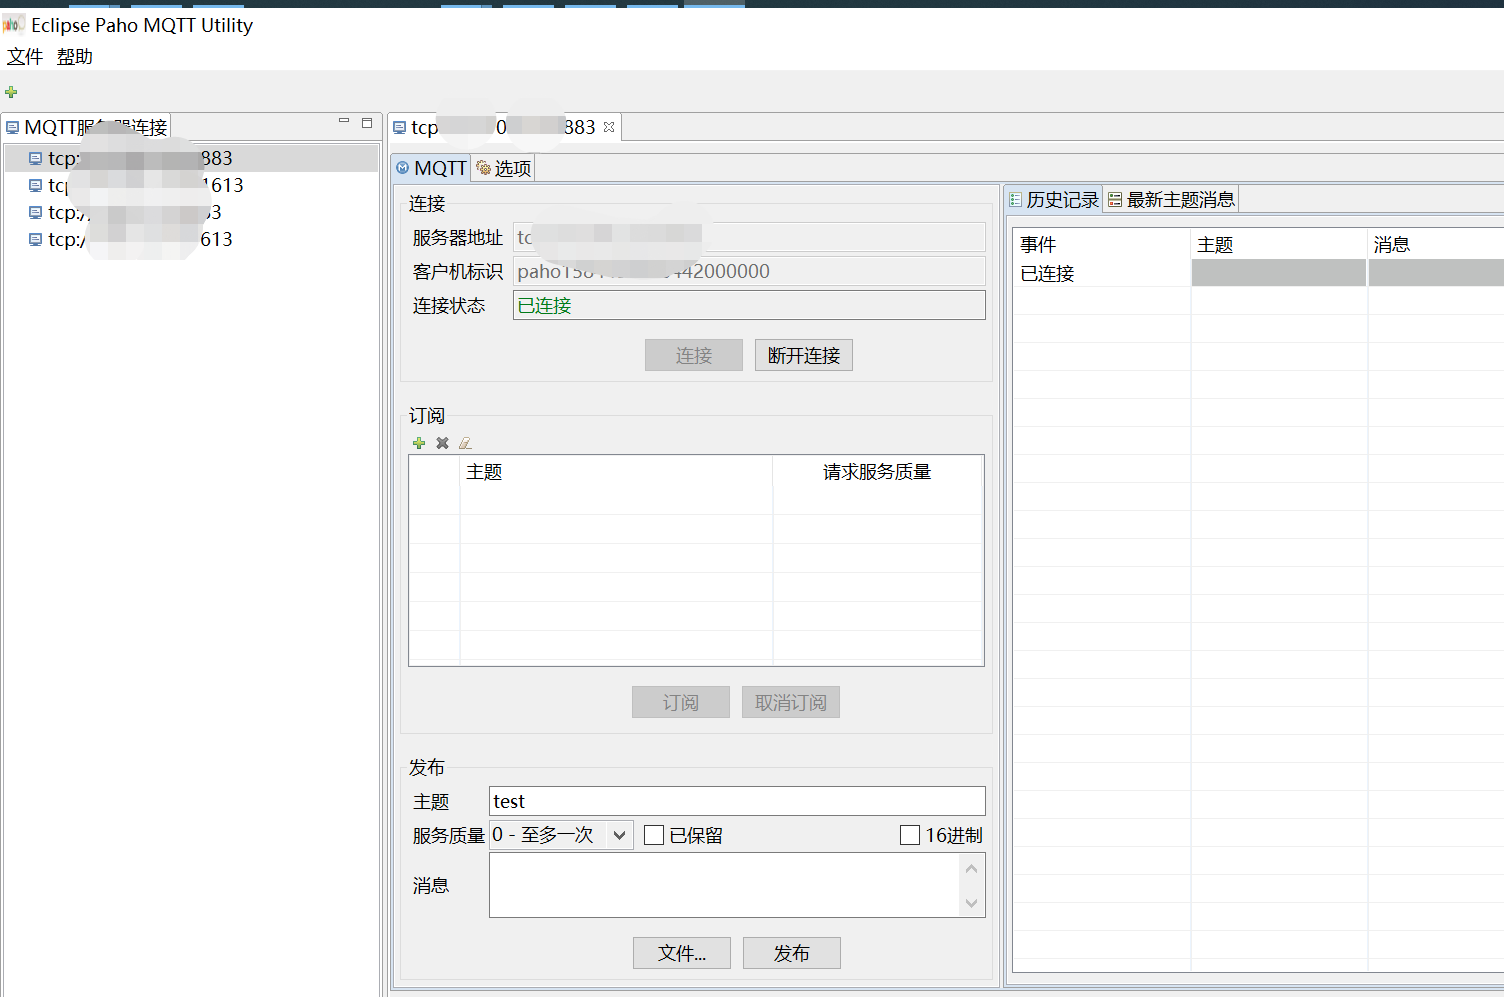
Task: Switch to the MQTT tab
Action: pyautogui.click(x=431, y=168)
